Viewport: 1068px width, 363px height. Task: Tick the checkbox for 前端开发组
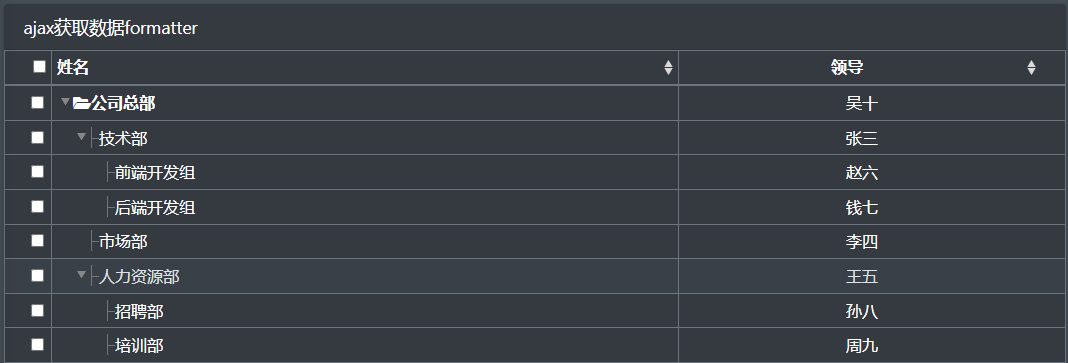pyautogui.click(x=37, y=172)
